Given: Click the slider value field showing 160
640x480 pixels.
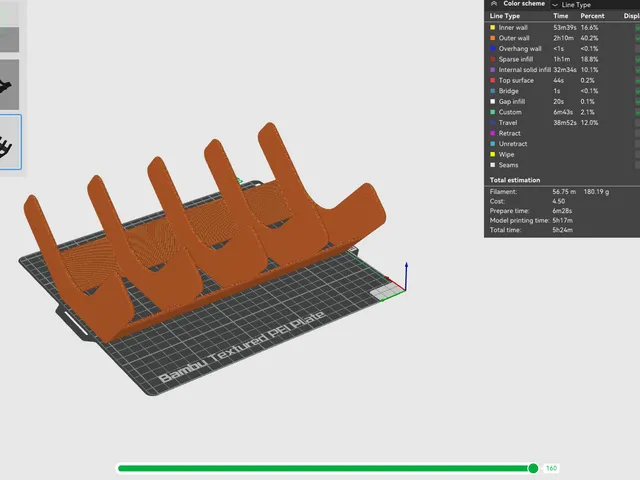Looking at the screenshot, I should point(551,468).
